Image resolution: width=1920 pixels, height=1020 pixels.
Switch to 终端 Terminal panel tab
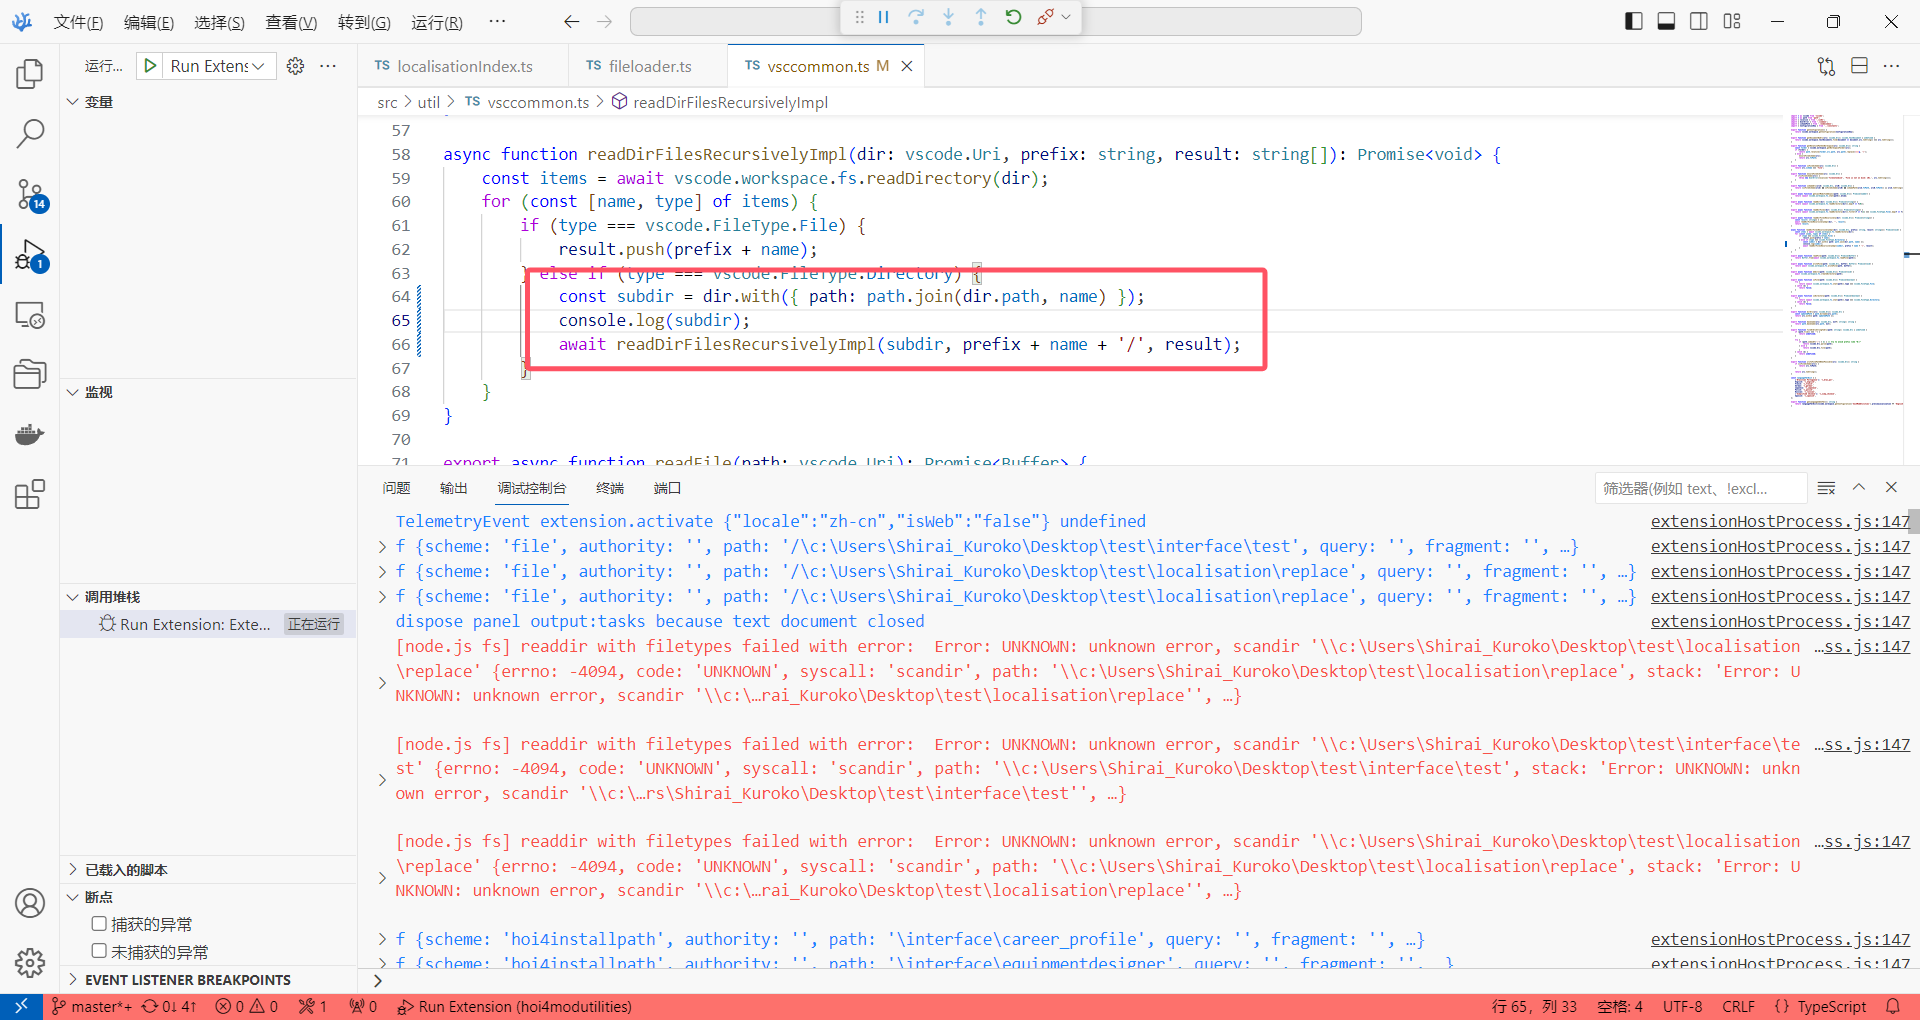pyautogui.click(x=610, y=488)
